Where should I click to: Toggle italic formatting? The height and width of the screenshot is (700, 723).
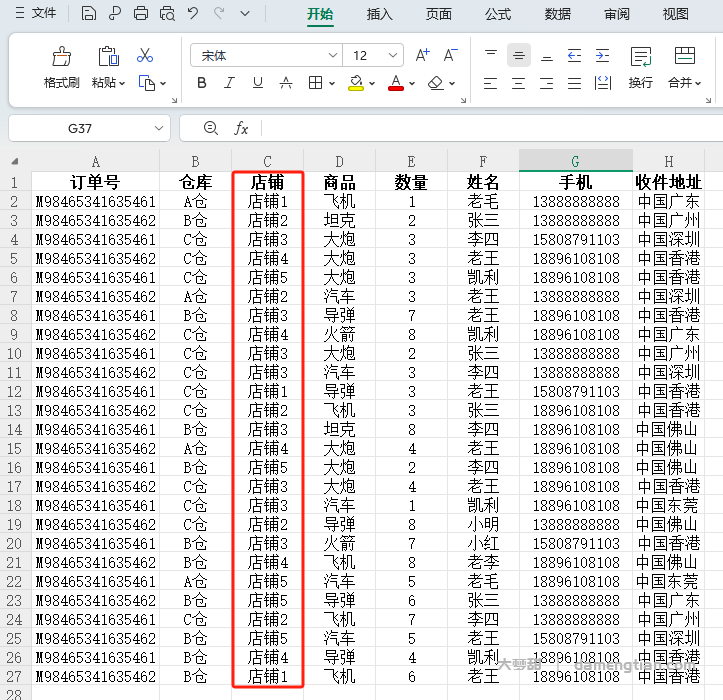(x=229, y=83)
